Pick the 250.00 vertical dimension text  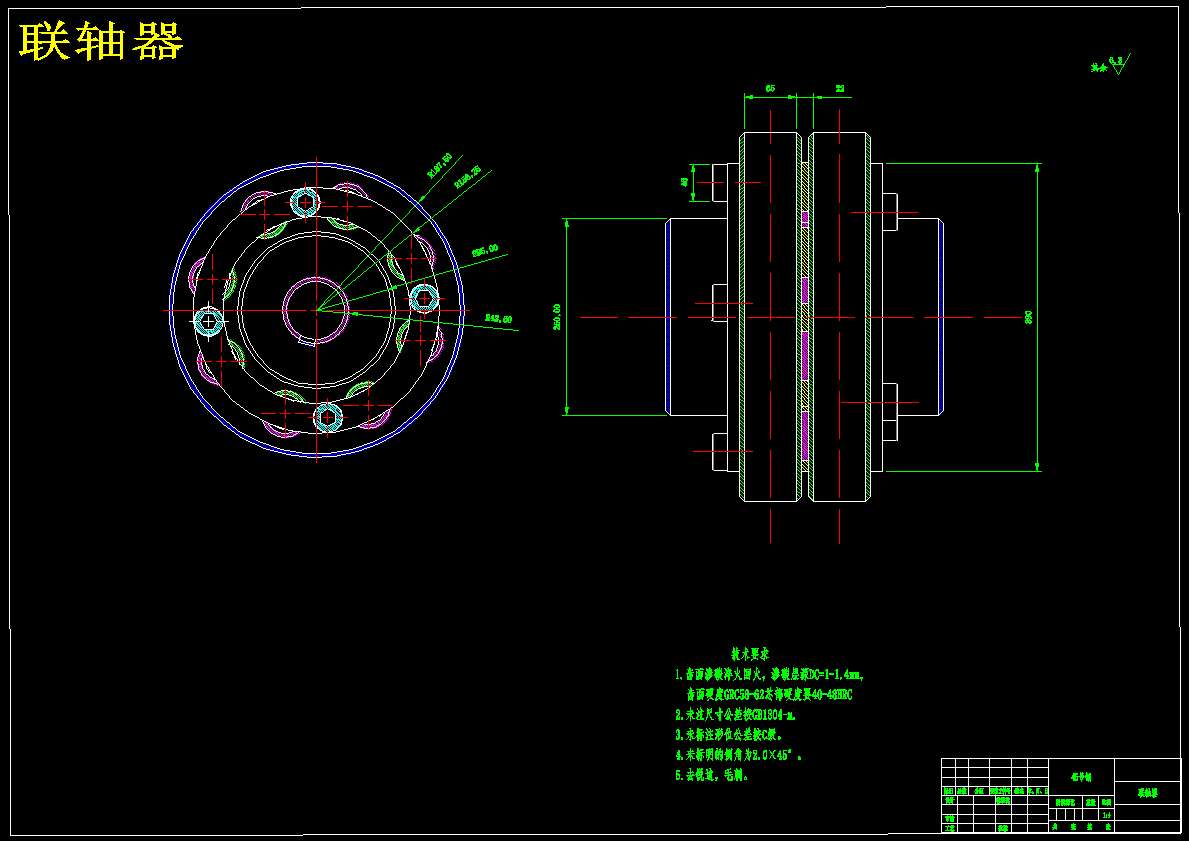(x=557, y=317)
